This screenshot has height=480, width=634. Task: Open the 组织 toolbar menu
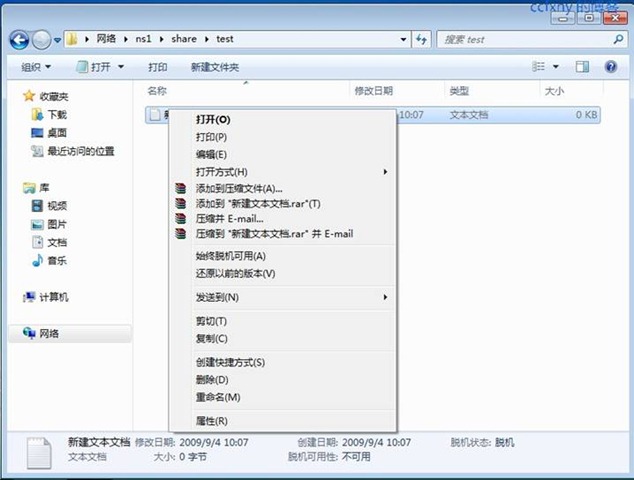pyautogui.click(x=36, y=67)
